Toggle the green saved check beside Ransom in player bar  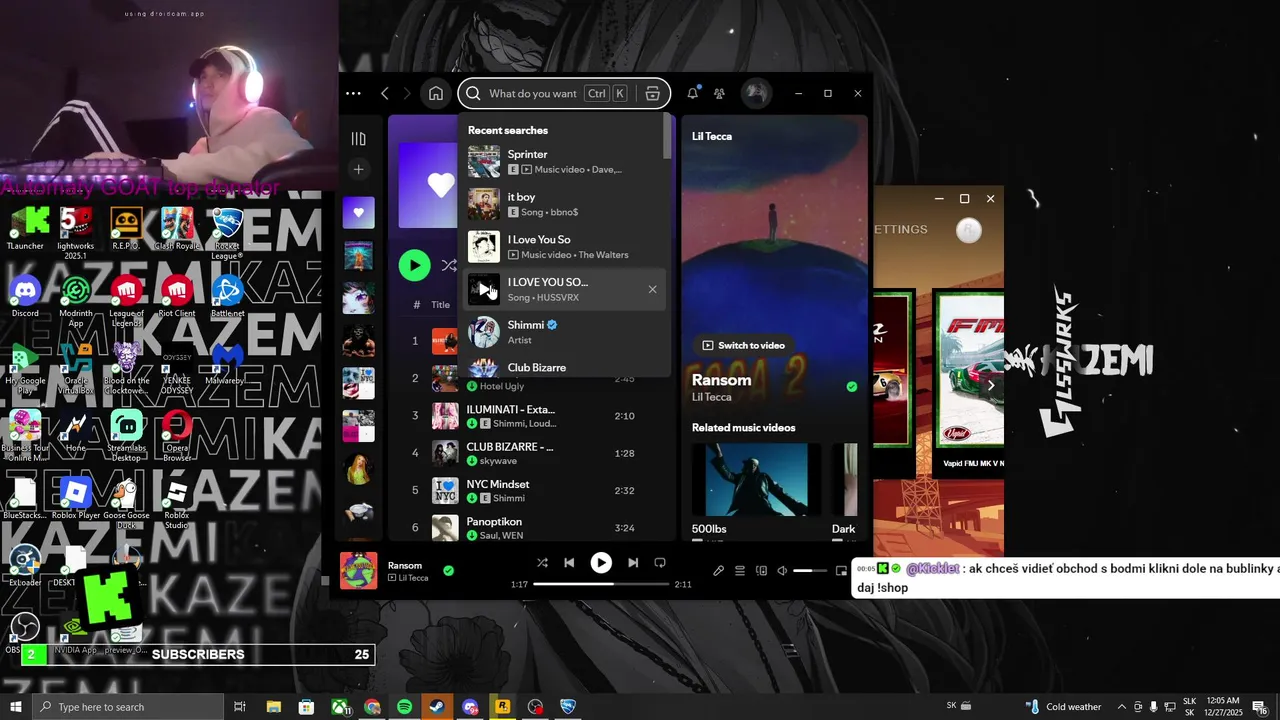pos(448,571)
